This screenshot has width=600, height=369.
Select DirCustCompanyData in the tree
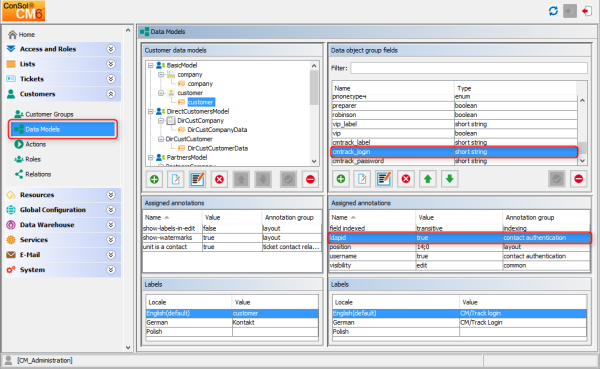(217, 130)
